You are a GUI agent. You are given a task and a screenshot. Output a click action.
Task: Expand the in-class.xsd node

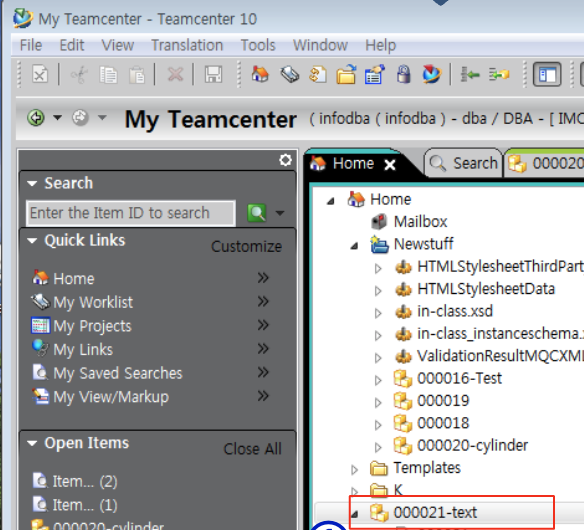(378, 313)
